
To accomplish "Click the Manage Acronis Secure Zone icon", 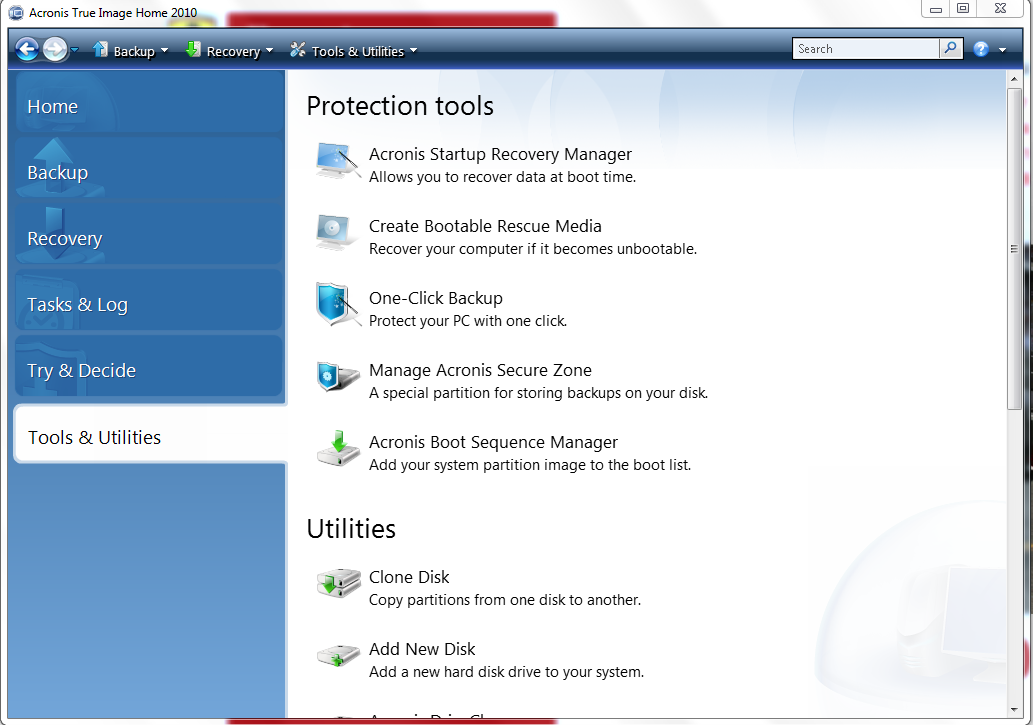I will [338, 376].
